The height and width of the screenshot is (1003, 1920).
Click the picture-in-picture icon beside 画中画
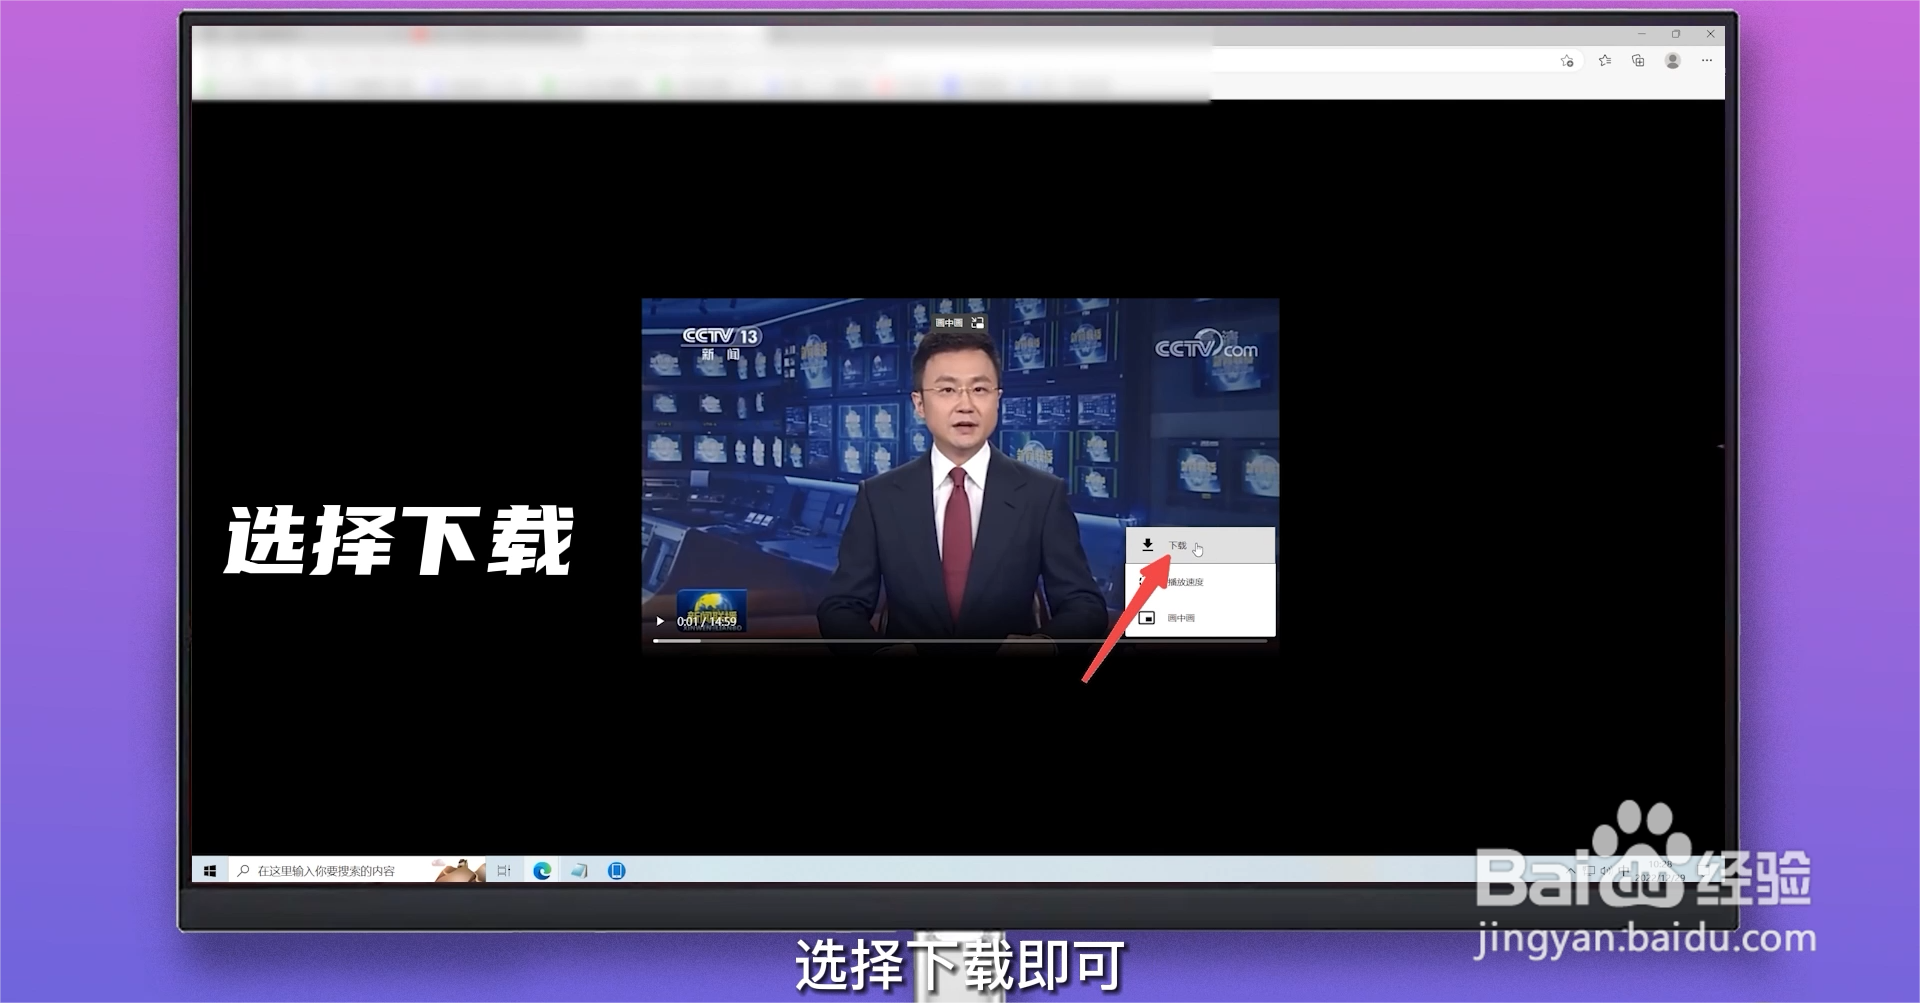1147,617
